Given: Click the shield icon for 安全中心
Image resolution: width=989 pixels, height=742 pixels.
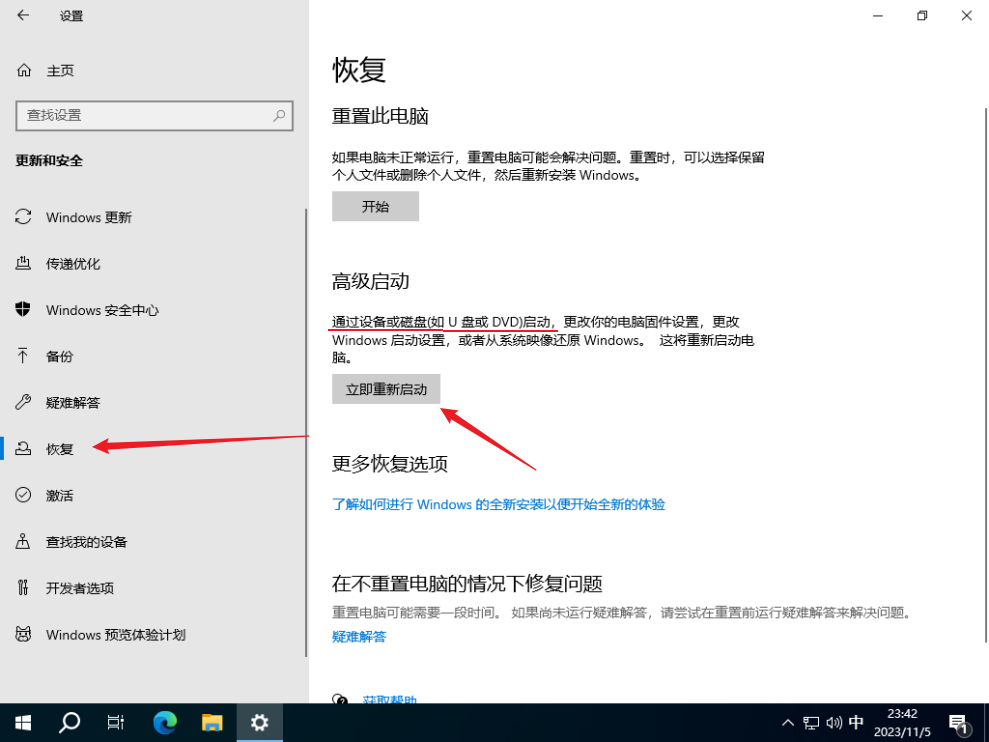Looking at the screenshot, I should click(x=23, y=309).
